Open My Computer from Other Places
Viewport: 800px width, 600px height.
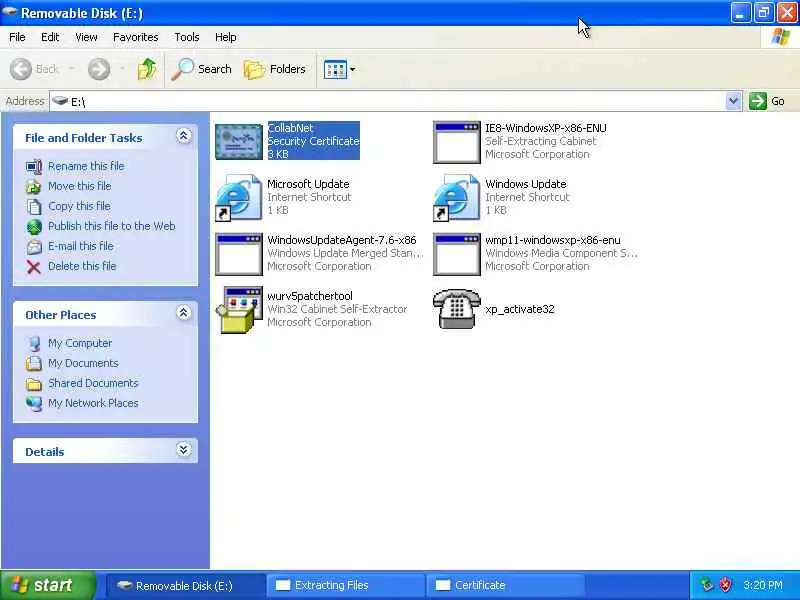click(80, 343)
